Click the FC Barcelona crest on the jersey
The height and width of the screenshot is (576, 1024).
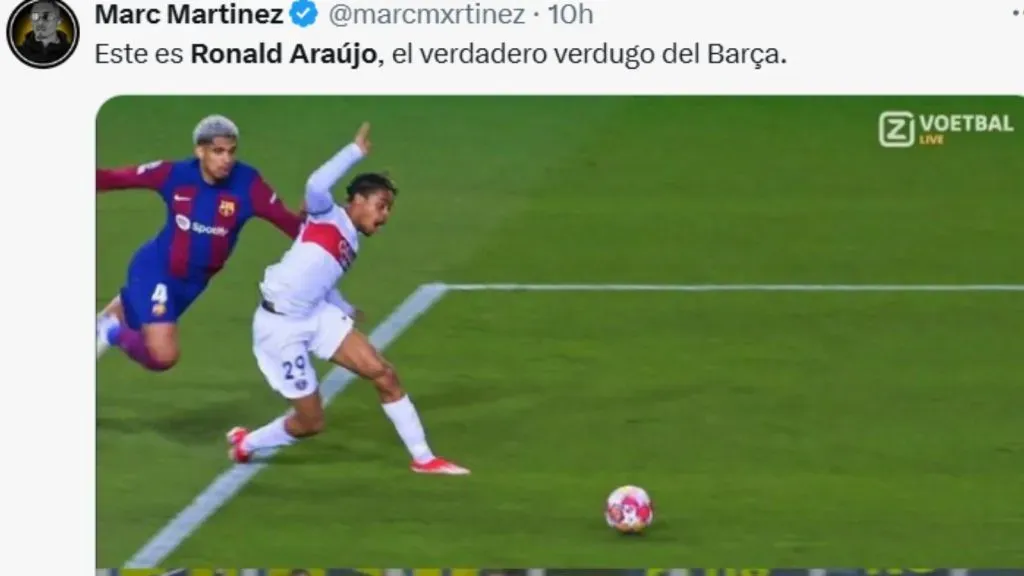(227, 208)
